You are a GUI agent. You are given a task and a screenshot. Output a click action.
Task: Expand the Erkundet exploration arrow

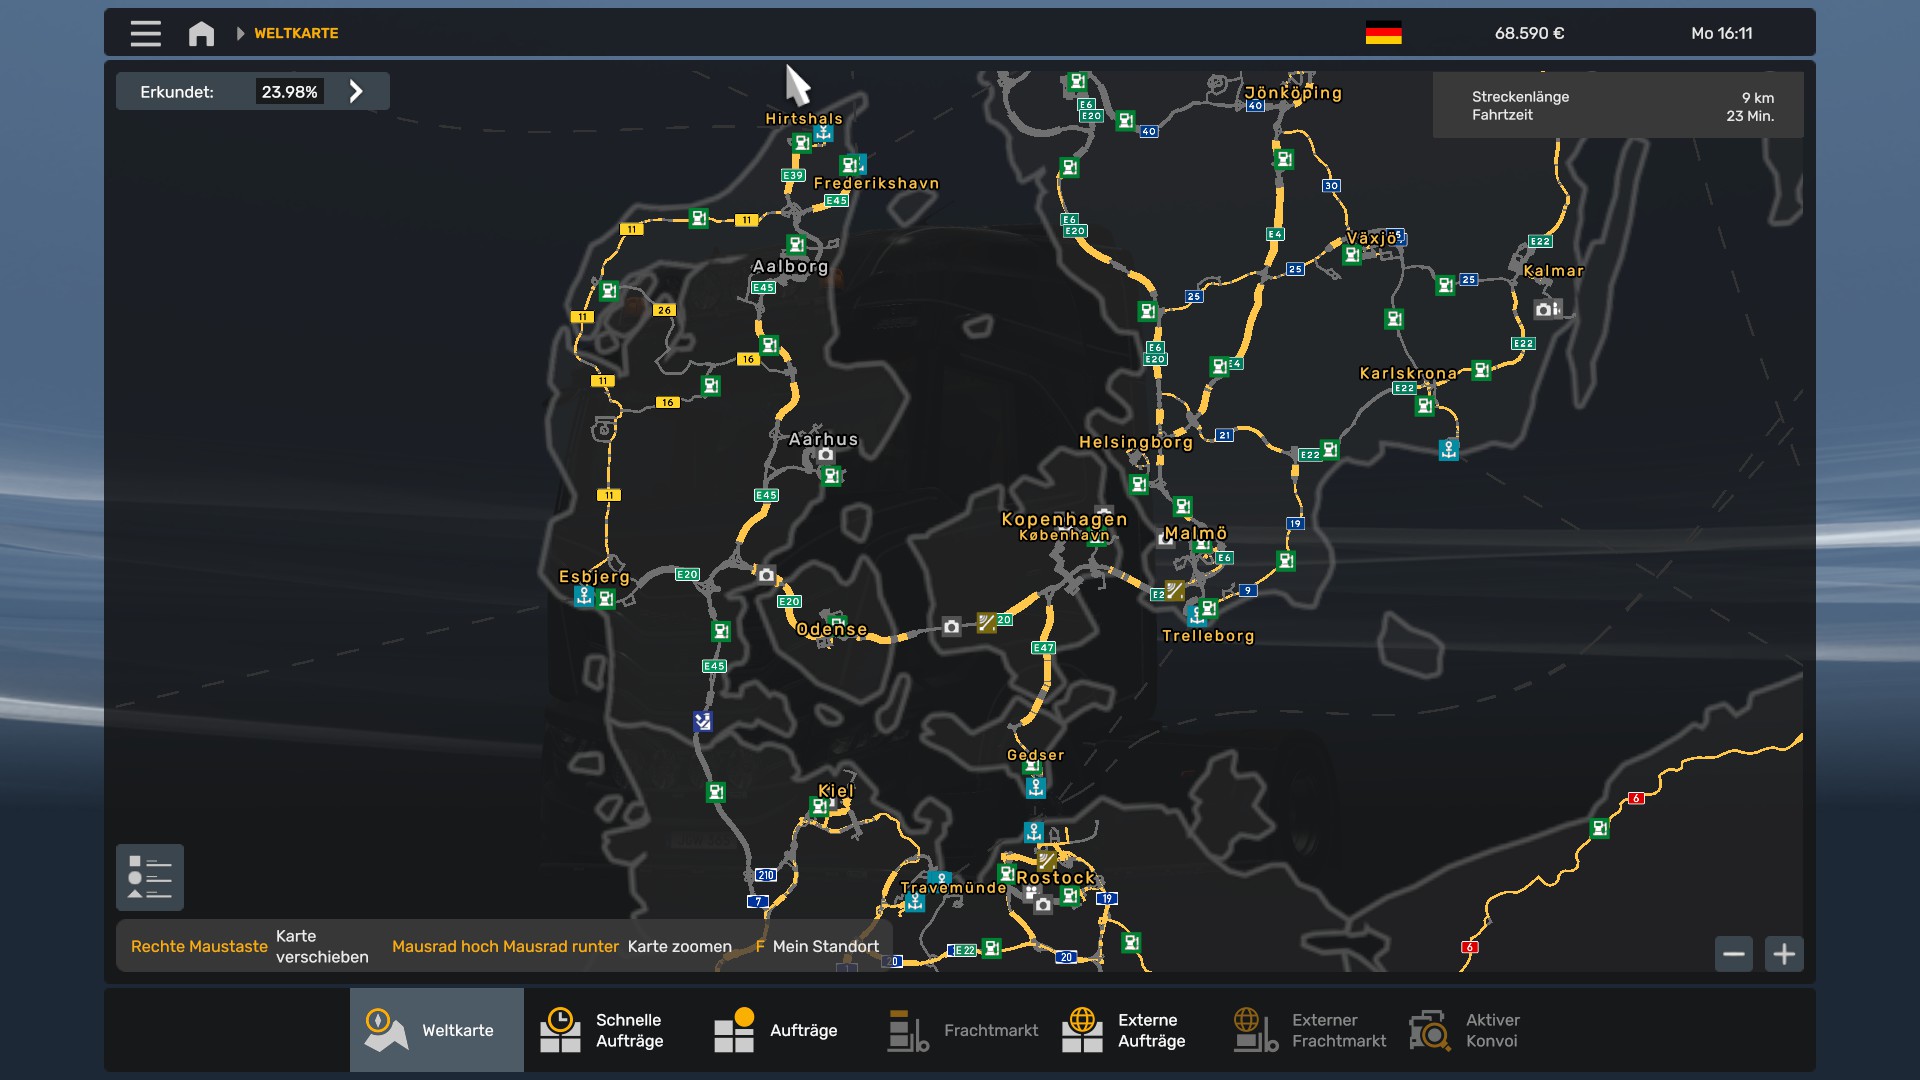(x=356, y=92)
